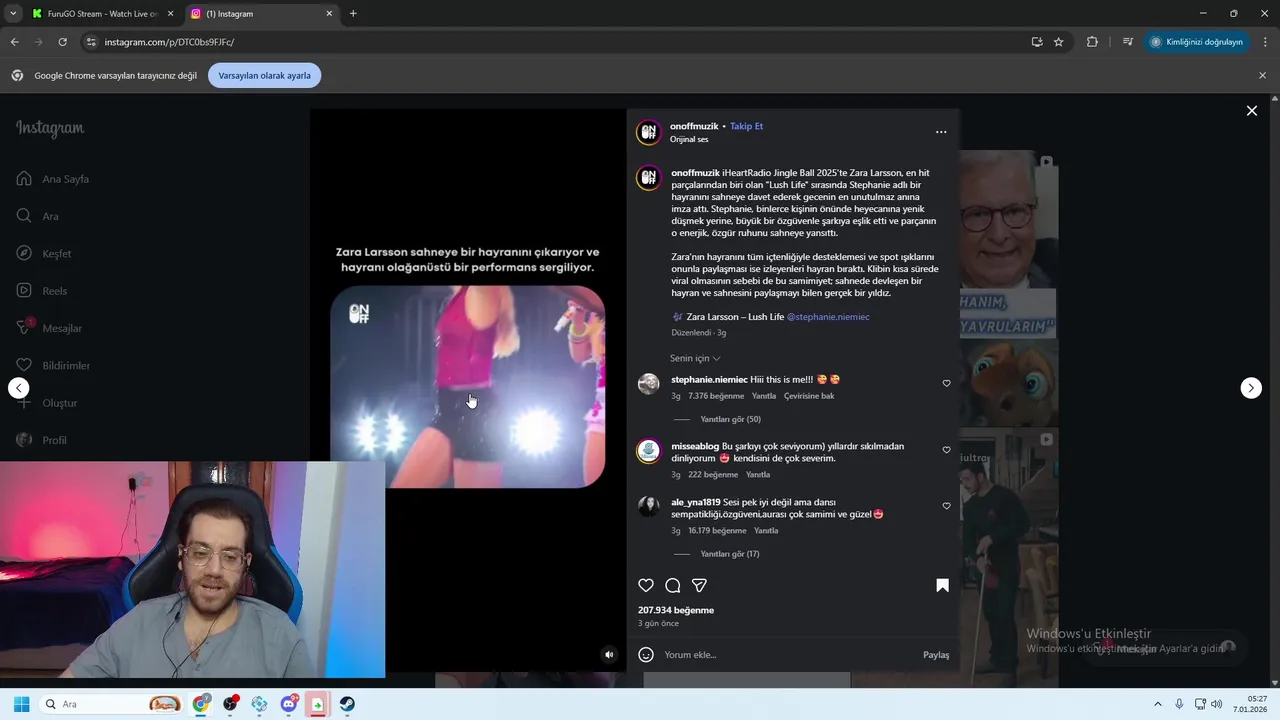
Task: Open the '207.934 beğenme' likes list
Action: coord(676,610)
